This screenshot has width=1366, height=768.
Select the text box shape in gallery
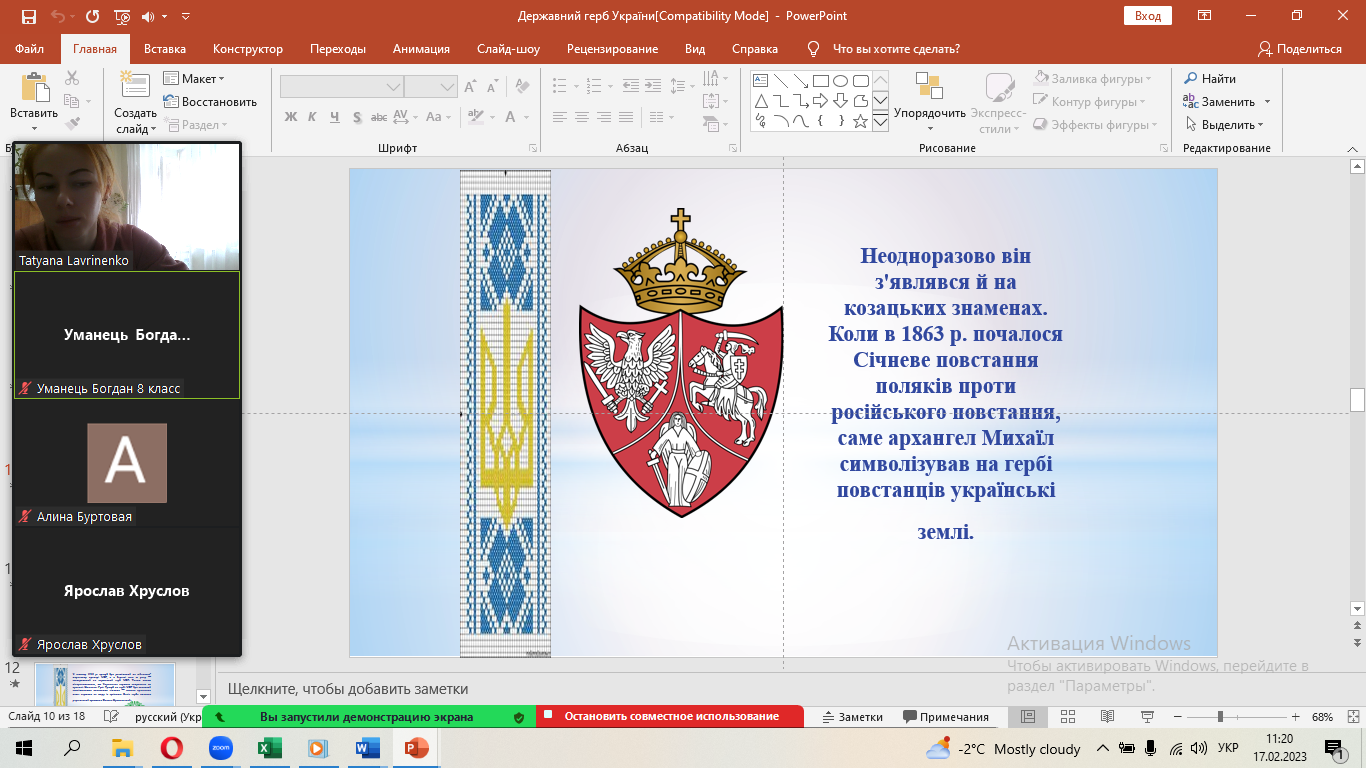(x=760, y=81)
